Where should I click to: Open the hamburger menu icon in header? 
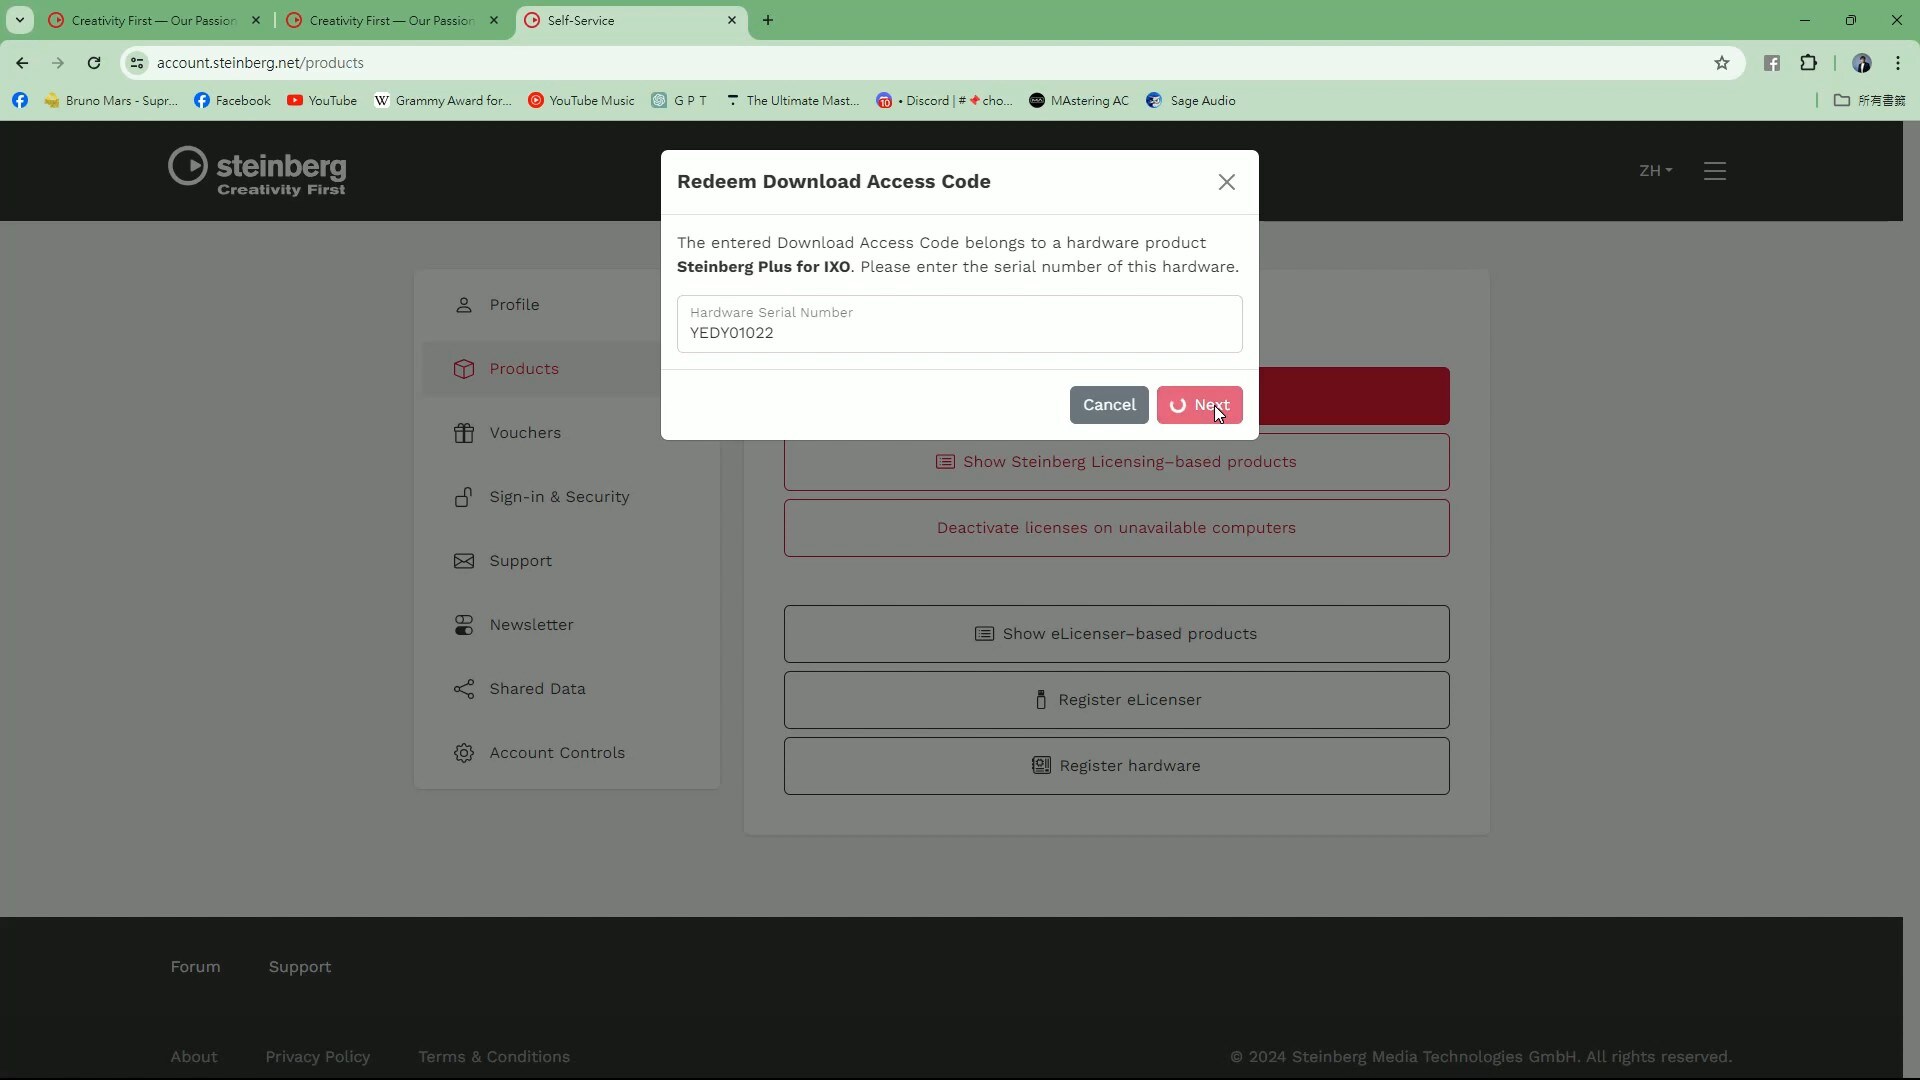point(1714,171)
